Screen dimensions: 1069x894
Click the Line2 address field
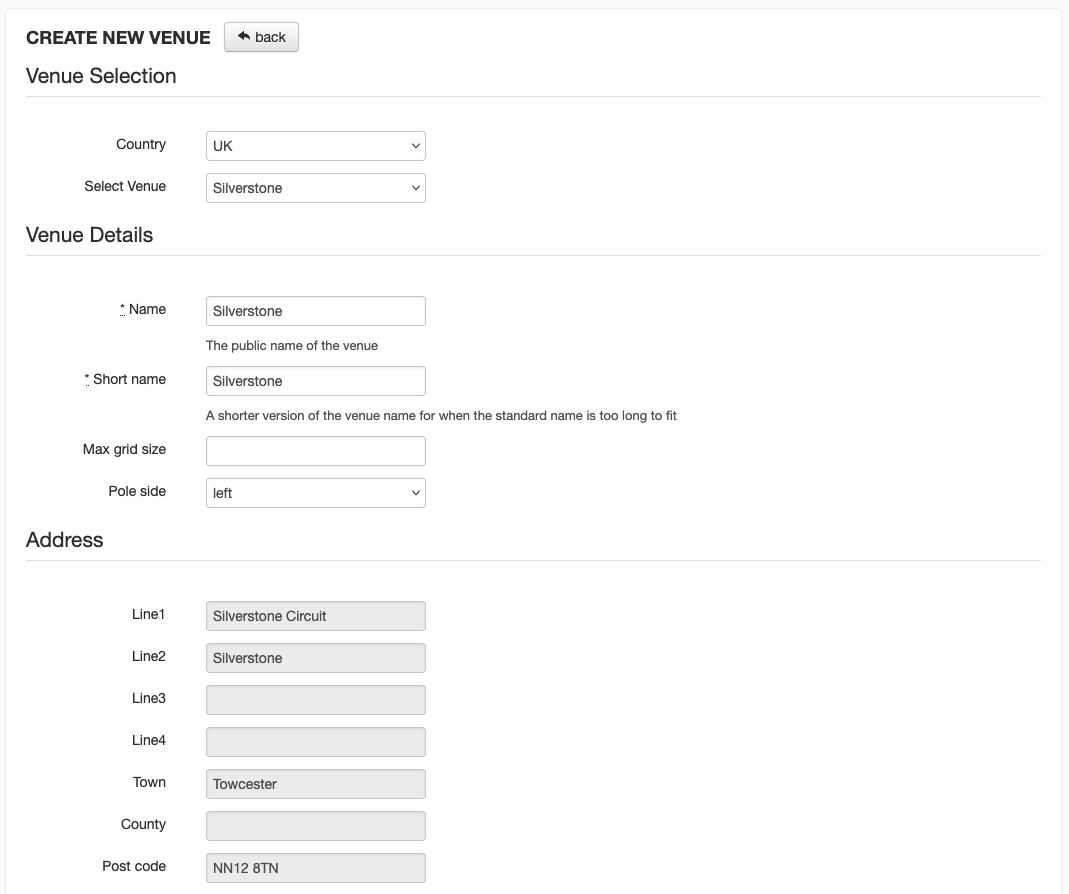[316, 658]
